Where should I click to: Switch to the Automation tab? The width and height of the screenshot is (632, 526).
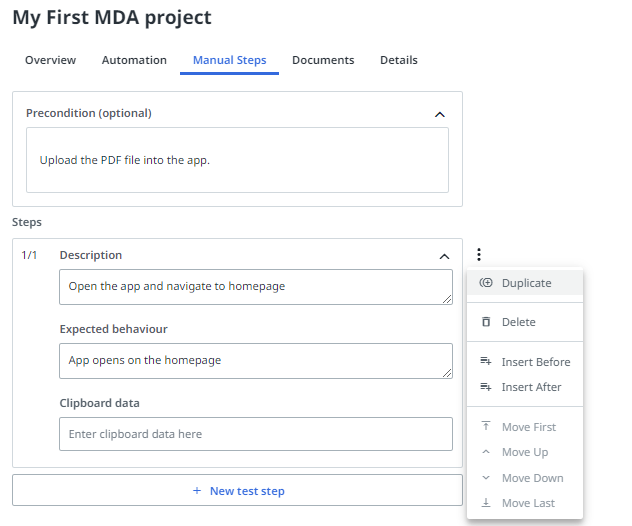click(134, 60)
